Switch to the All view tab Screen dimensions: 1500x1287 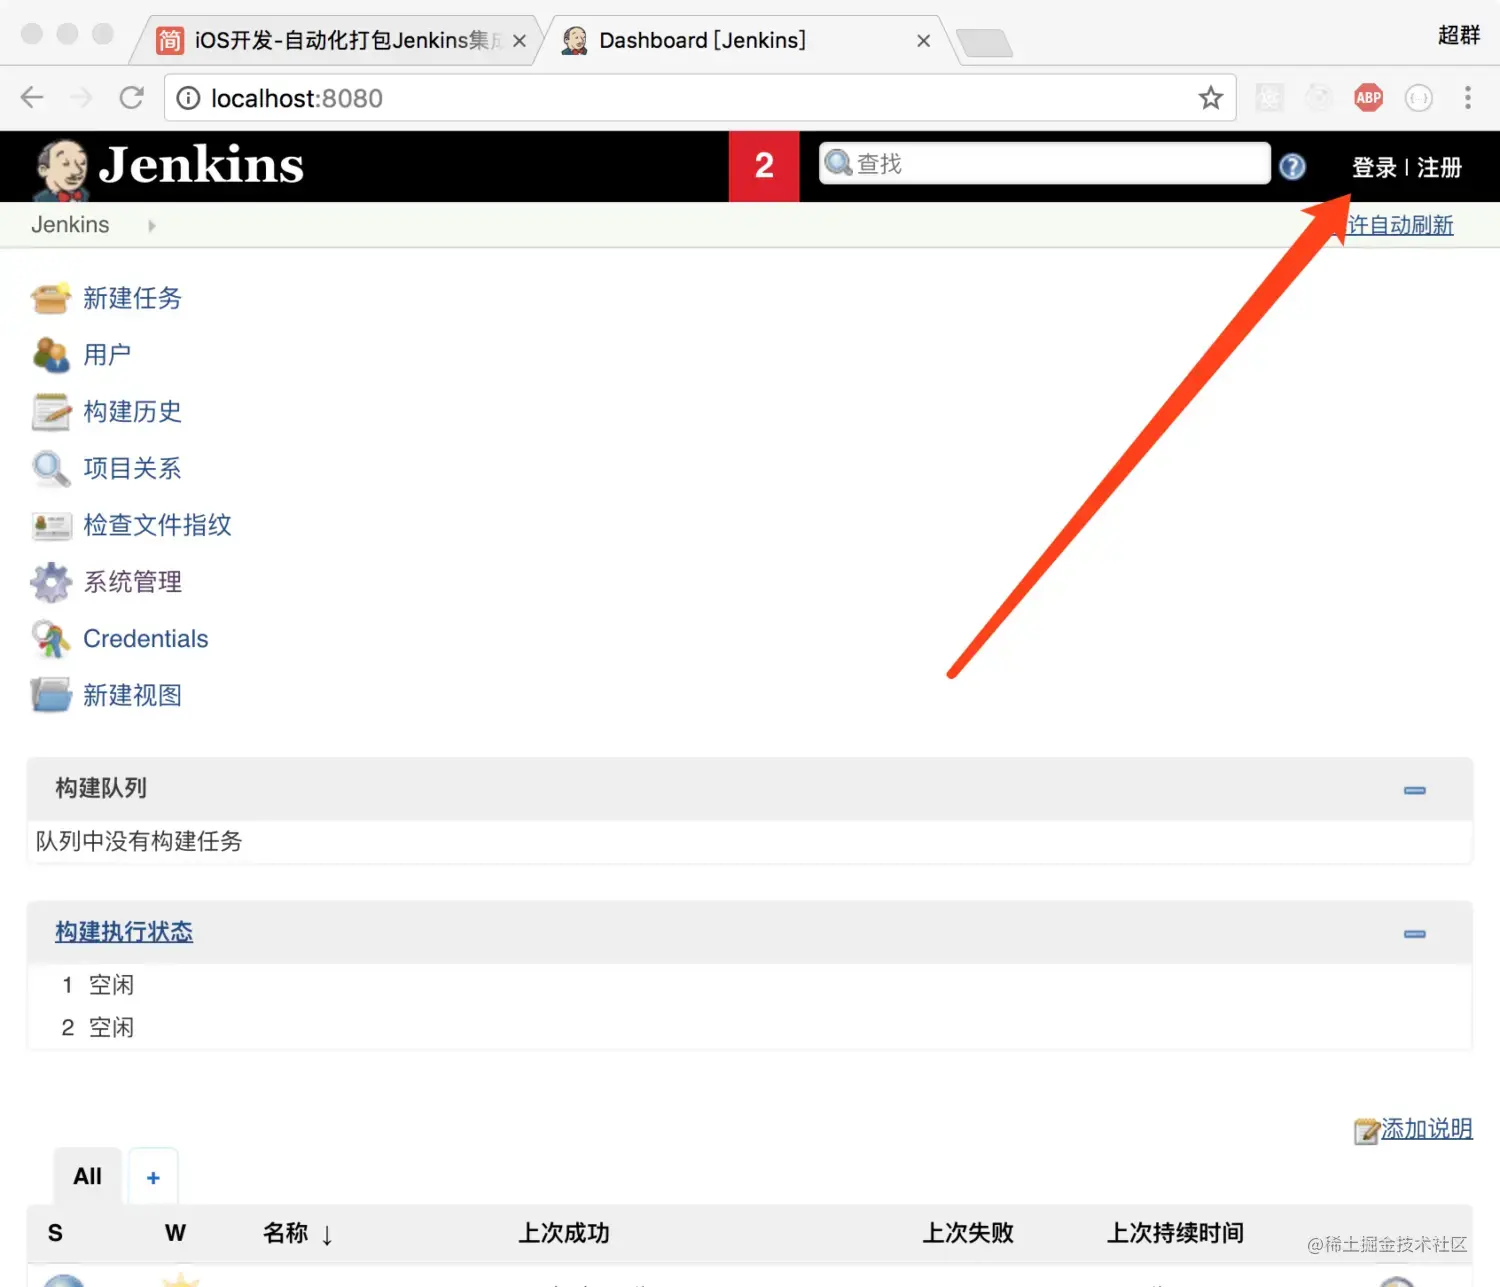86,1176
